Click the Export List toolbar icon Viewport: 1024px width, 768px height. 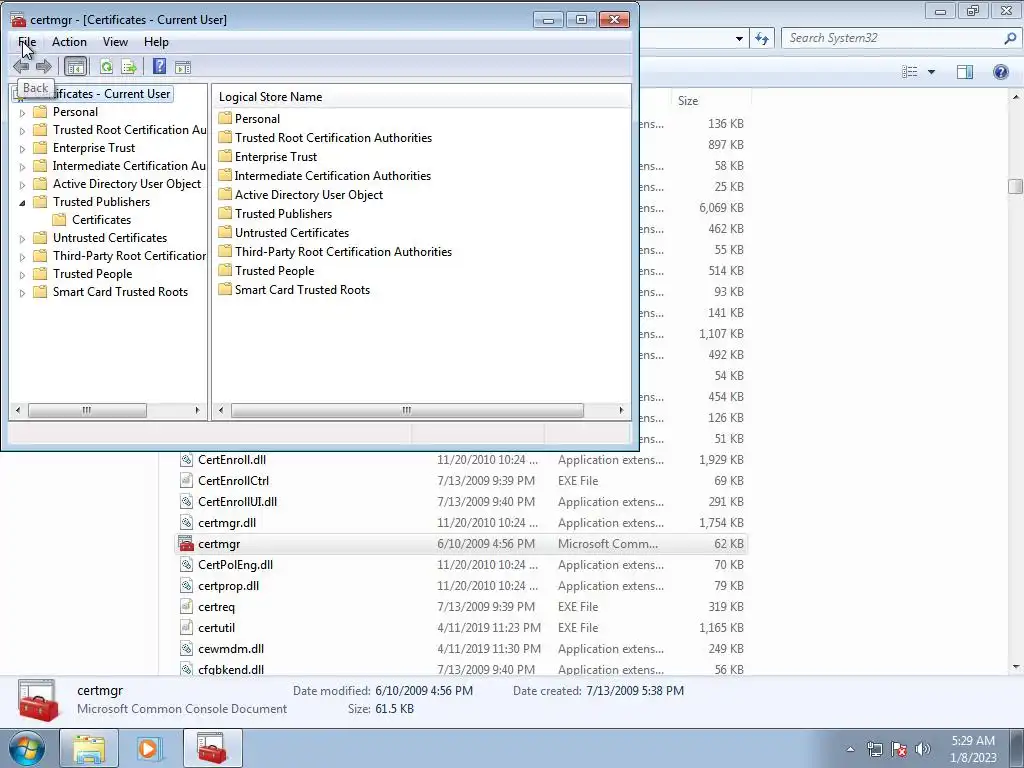click(x=129, y=67)
